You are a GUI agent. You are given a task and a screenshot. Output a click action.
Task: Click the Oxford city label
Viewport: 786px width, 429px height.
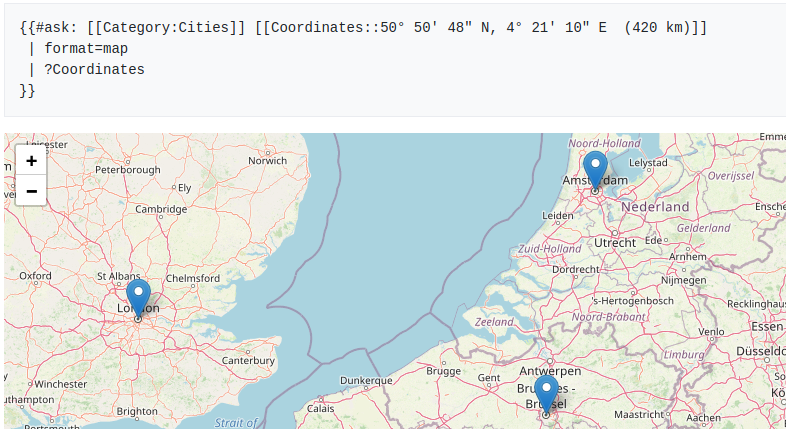point(35,276)
